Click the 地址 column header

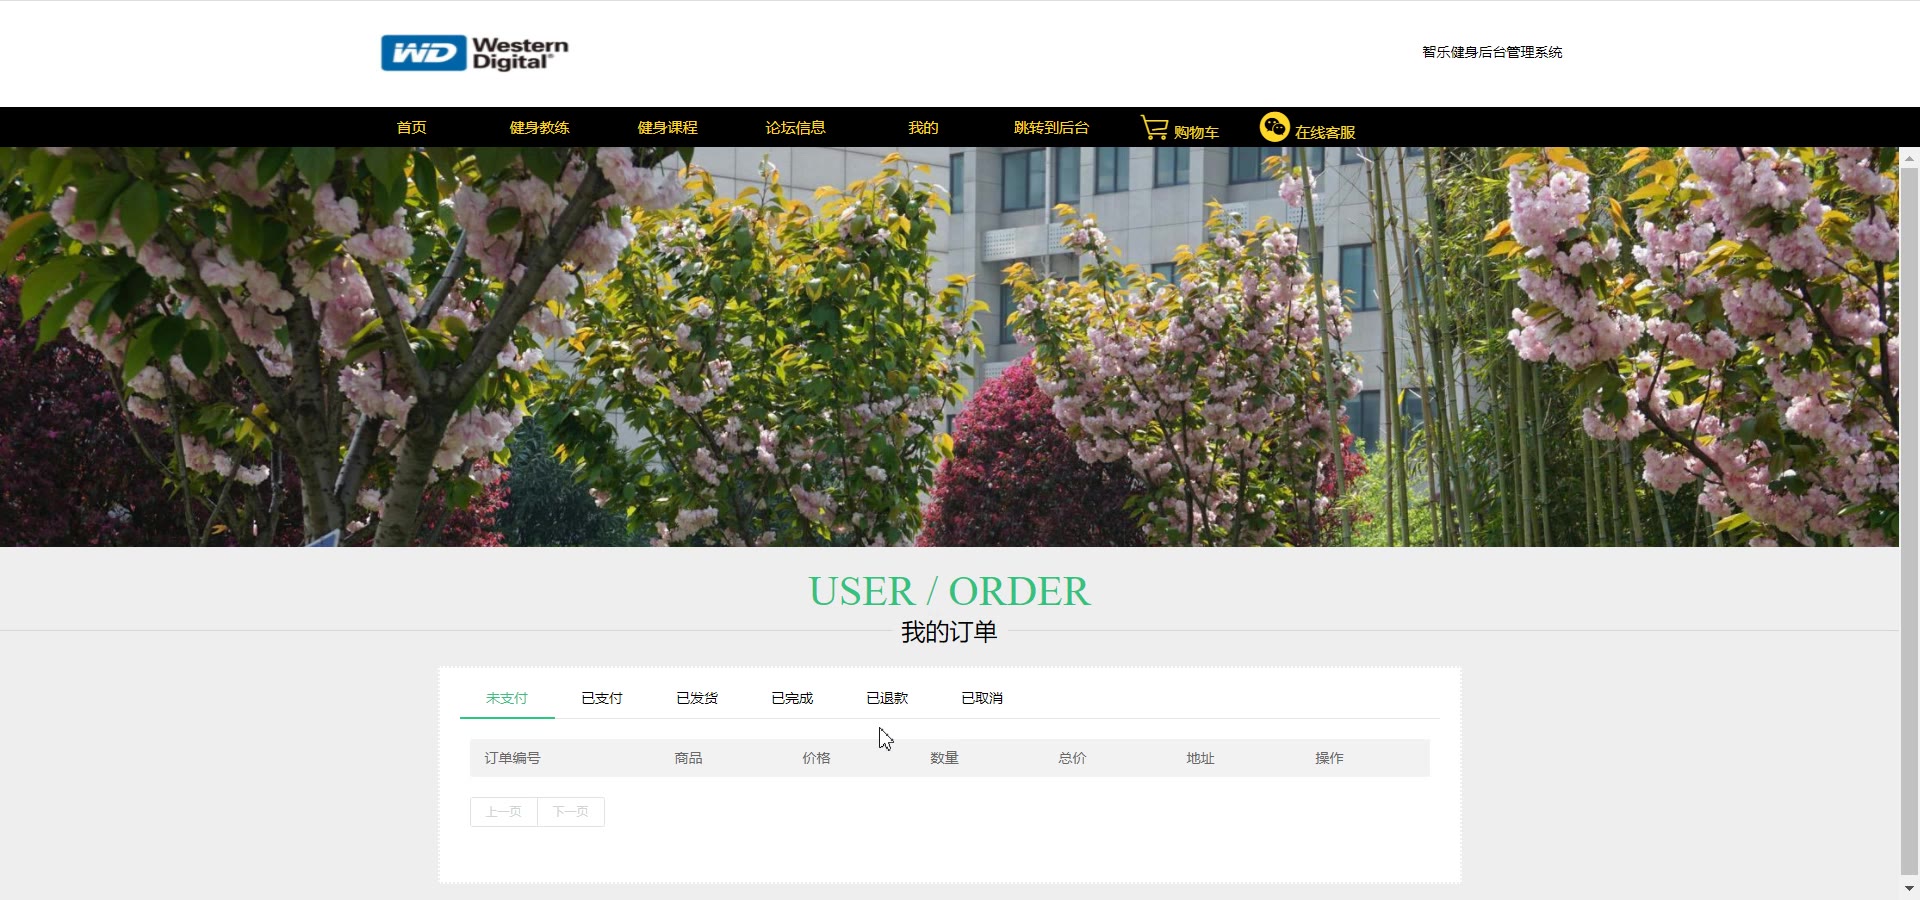1200,758
